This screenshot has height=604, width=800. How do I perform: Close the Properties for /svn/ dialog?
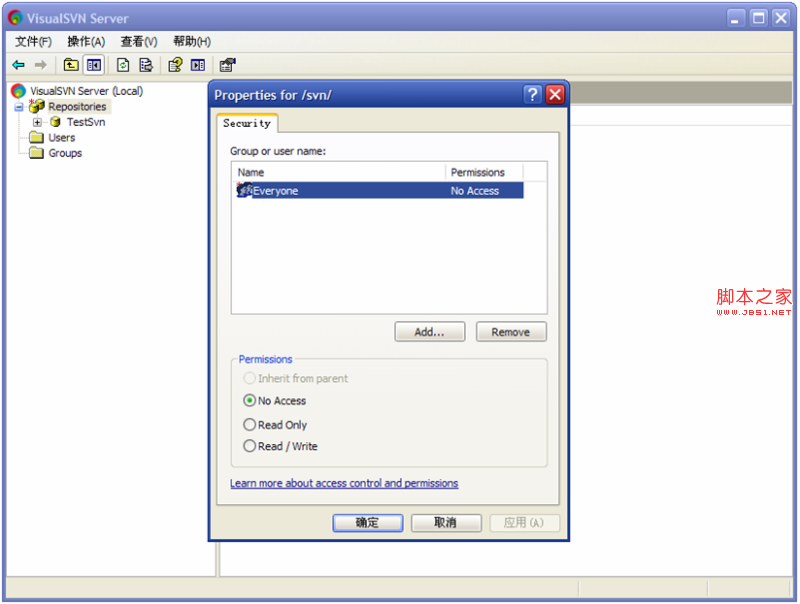[555, 94]
